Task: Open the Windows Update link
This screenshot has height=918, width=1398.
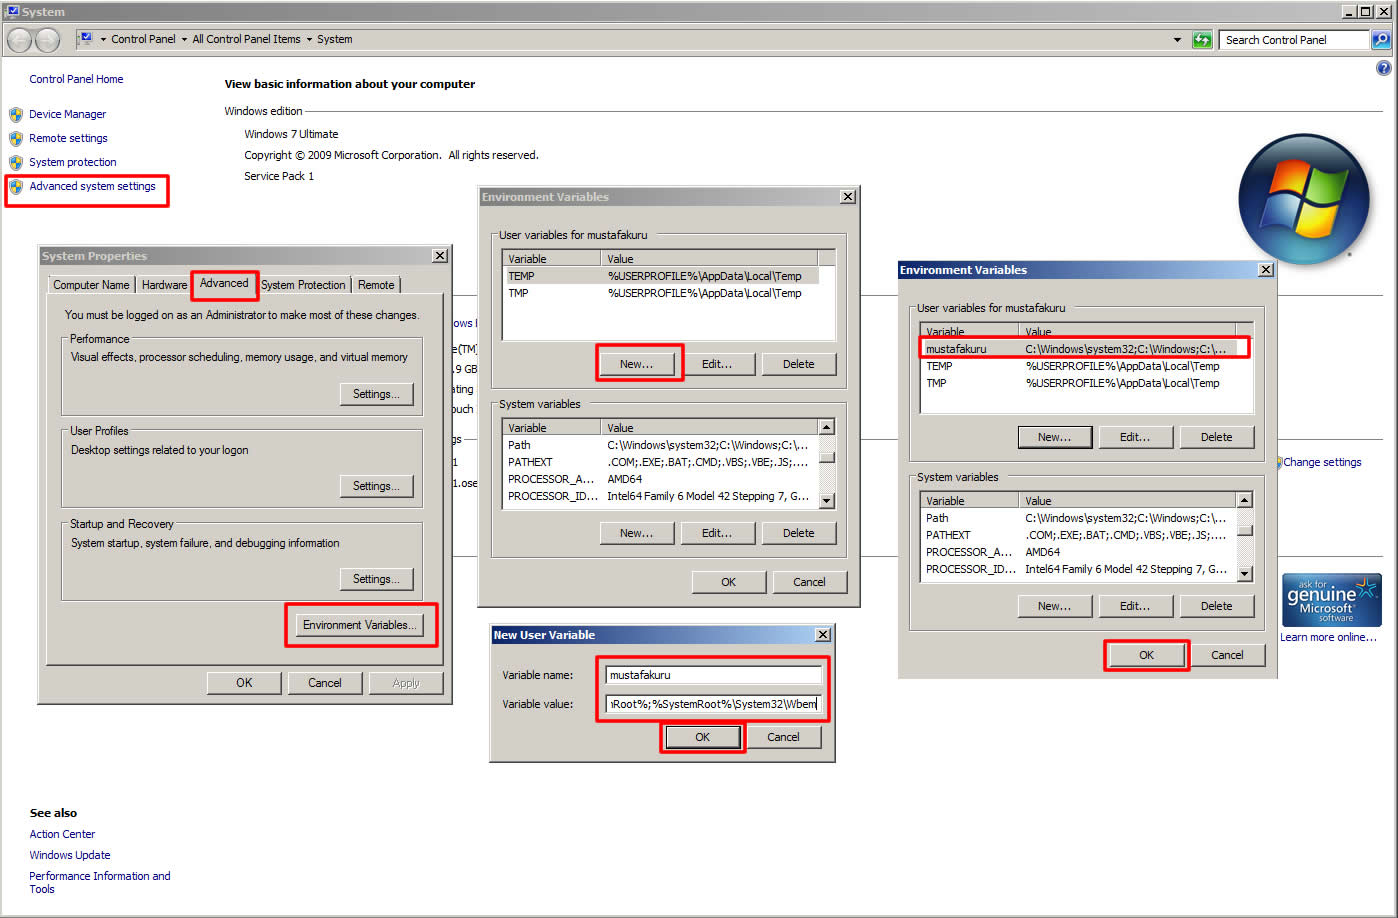Action: click(x=70, y=855)
